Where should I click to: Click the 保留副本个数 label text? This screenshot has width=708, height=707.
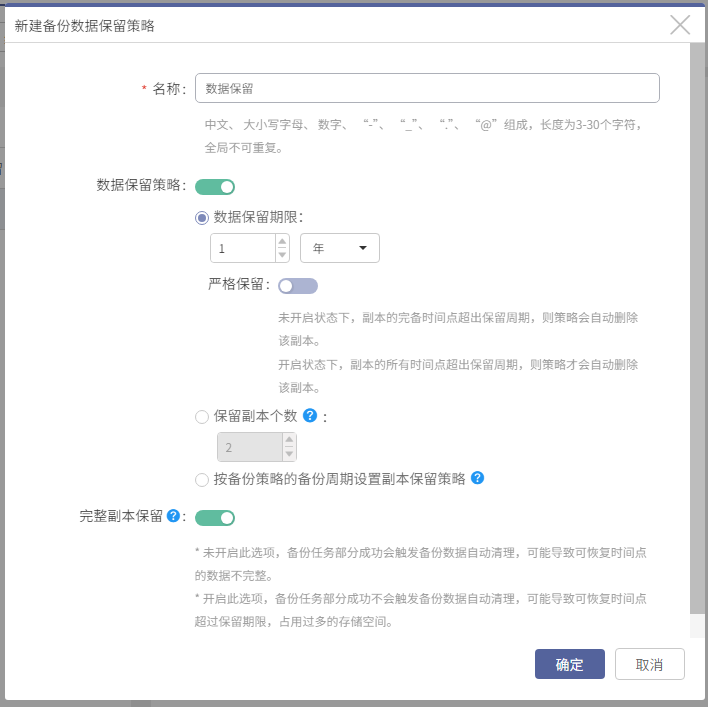255,416
